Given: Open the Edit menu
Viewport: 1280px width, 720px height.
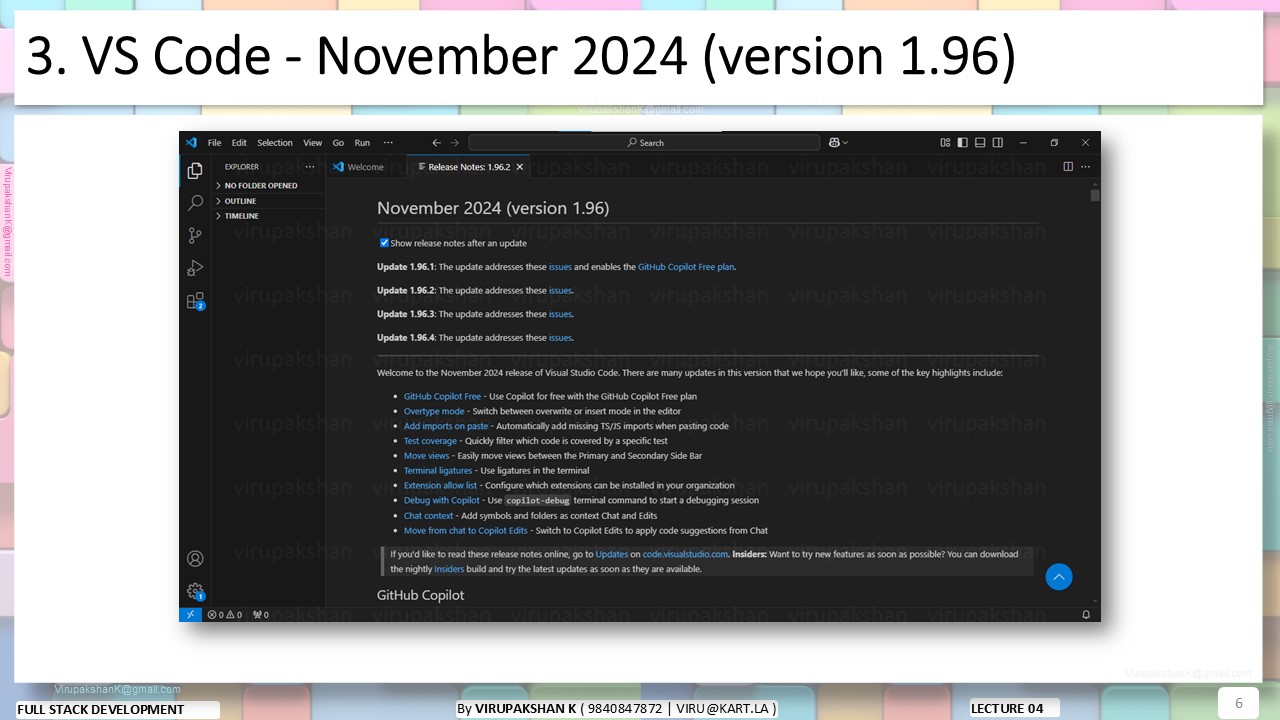Looking at the screenshot, I should click(239, 143).
